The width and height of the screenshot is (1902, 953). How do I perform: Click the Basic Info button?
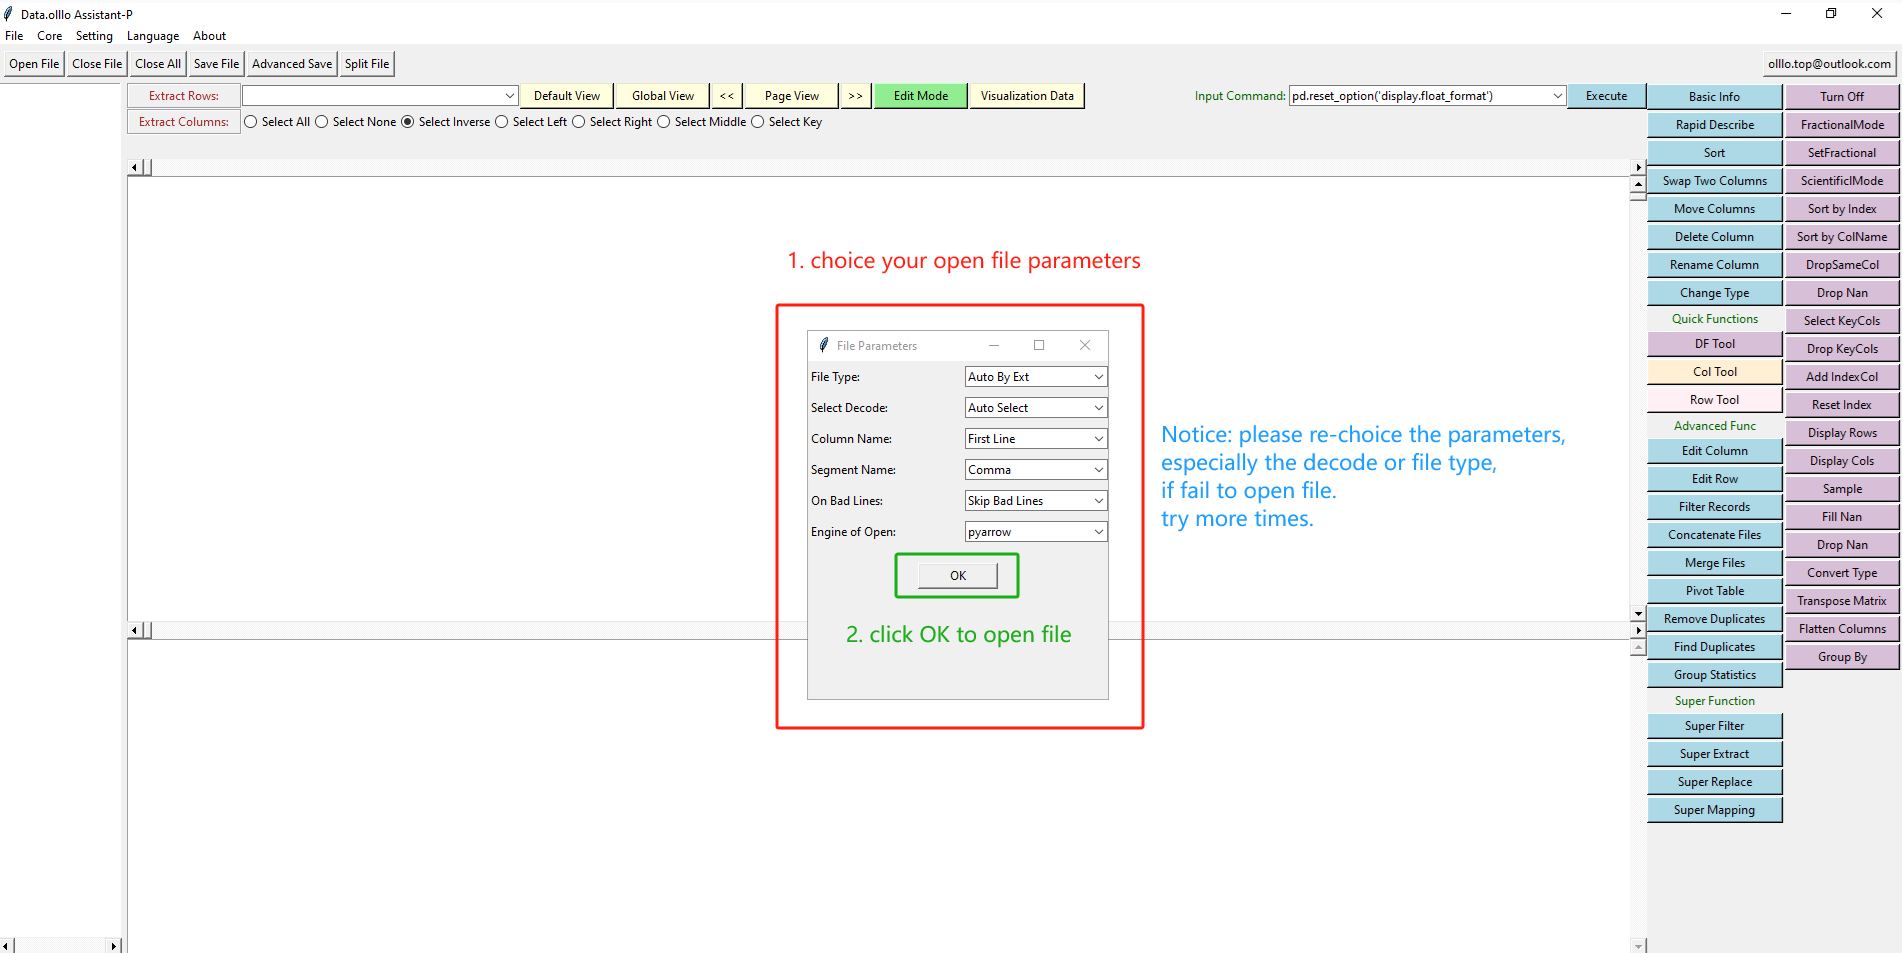pyautogui.click(x=1714, y=97)
